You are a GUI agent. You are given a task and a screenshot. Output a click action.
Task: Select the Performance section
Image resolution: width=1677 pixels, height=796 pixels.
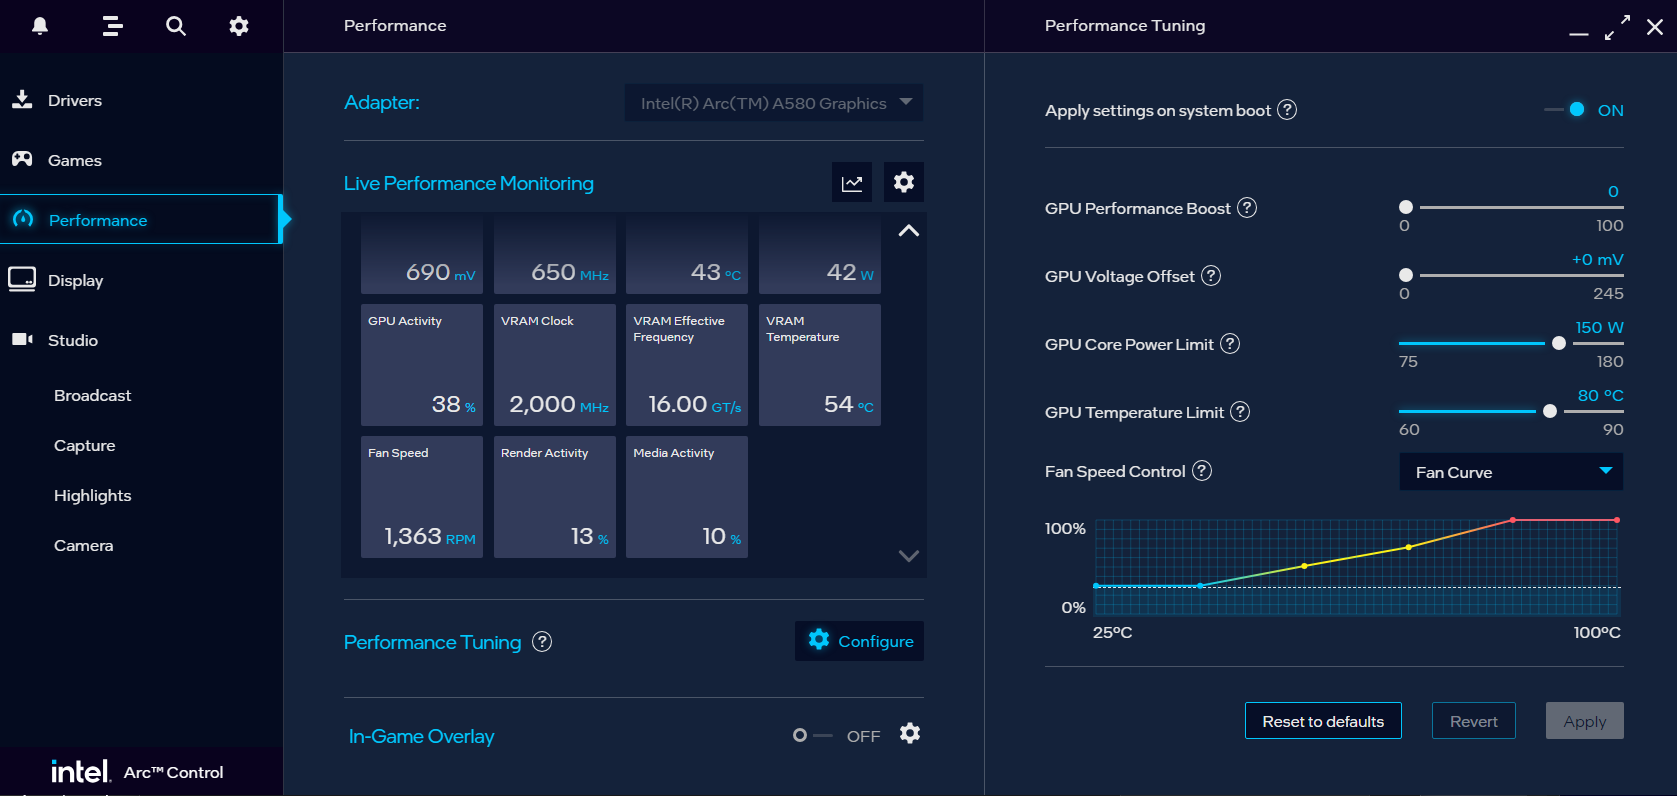pos(140,219)
